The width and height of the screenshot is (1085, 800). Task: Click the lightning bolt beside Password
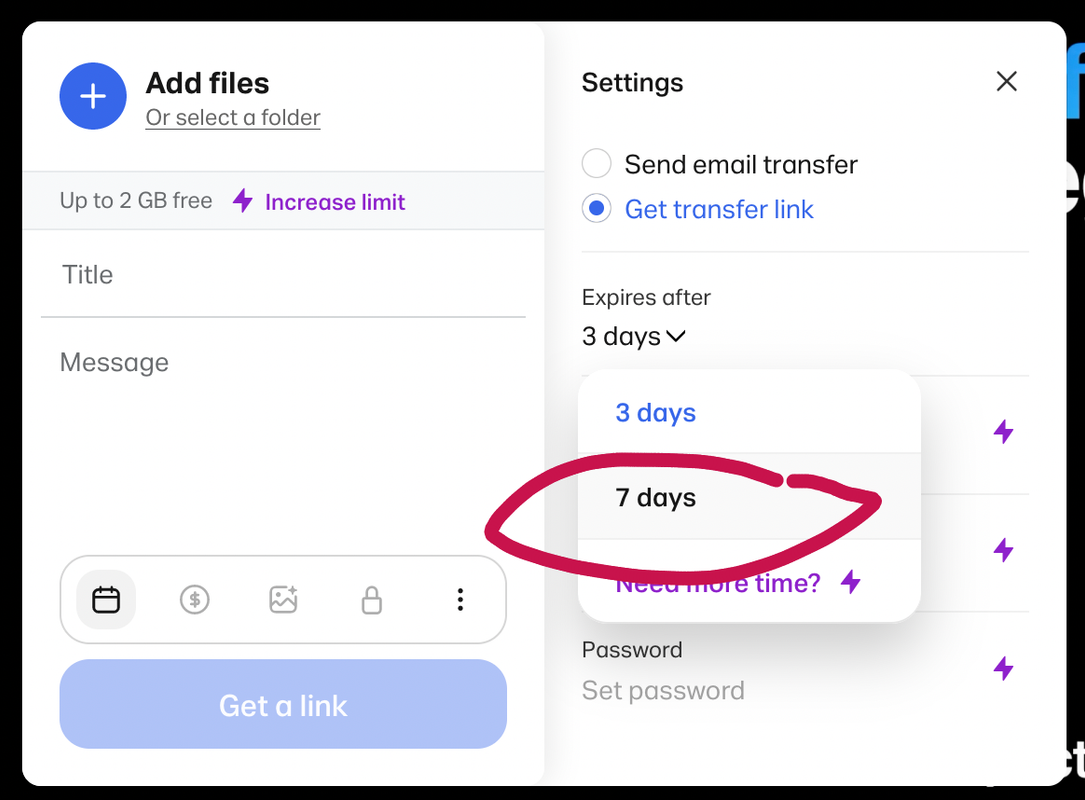[x=1003, y=668]
